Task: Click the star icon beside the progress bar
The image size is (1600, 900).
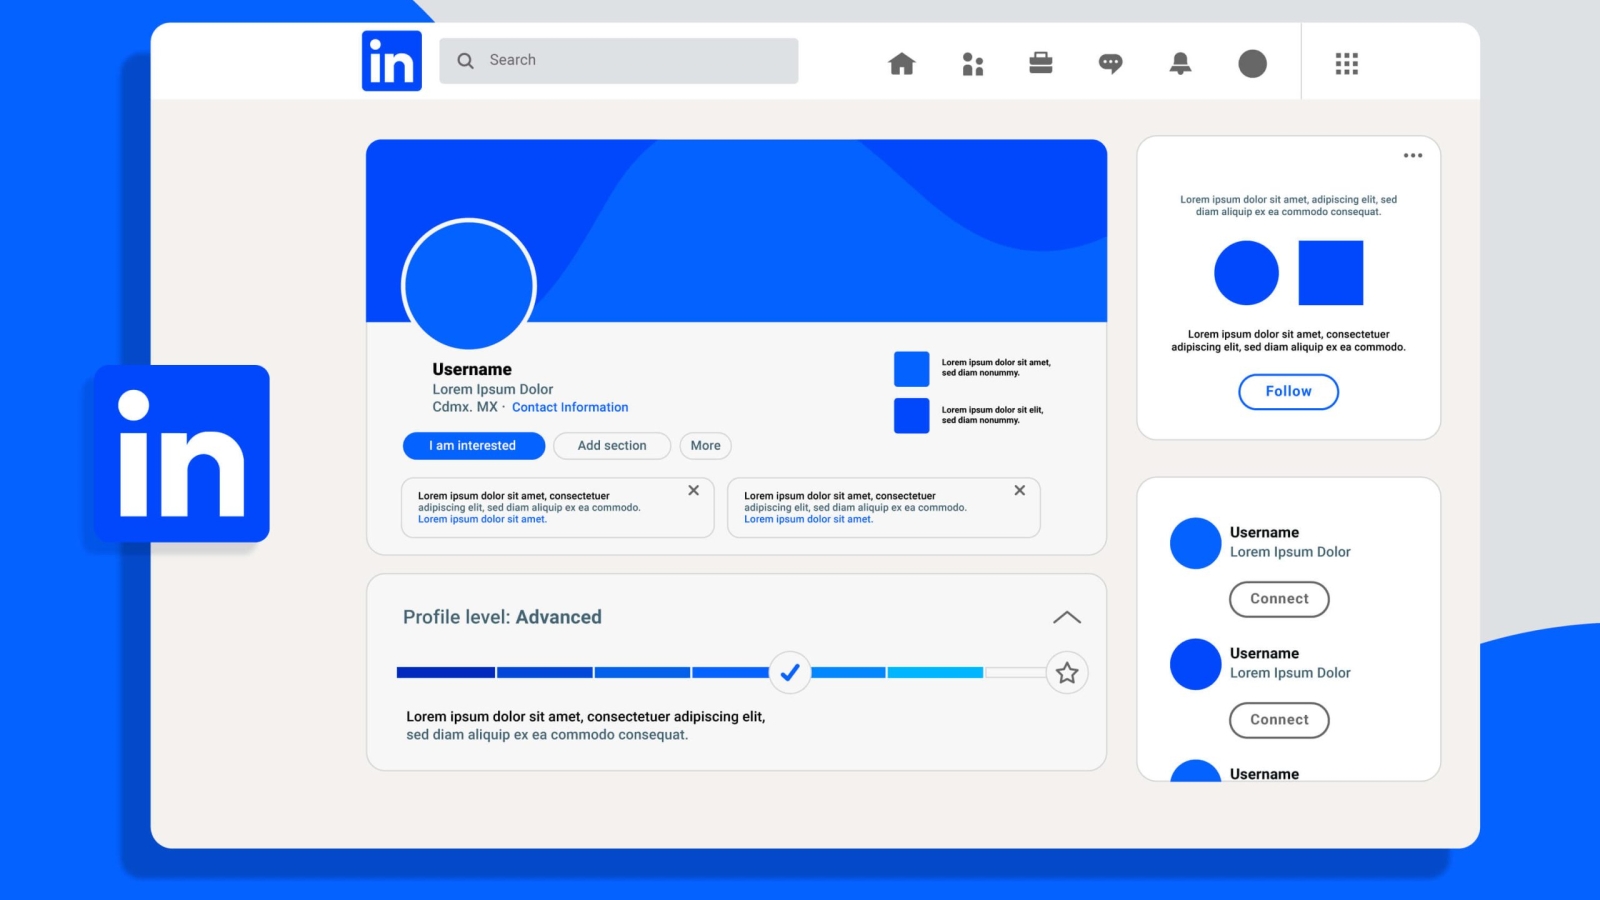Action: click(1066, 673)
